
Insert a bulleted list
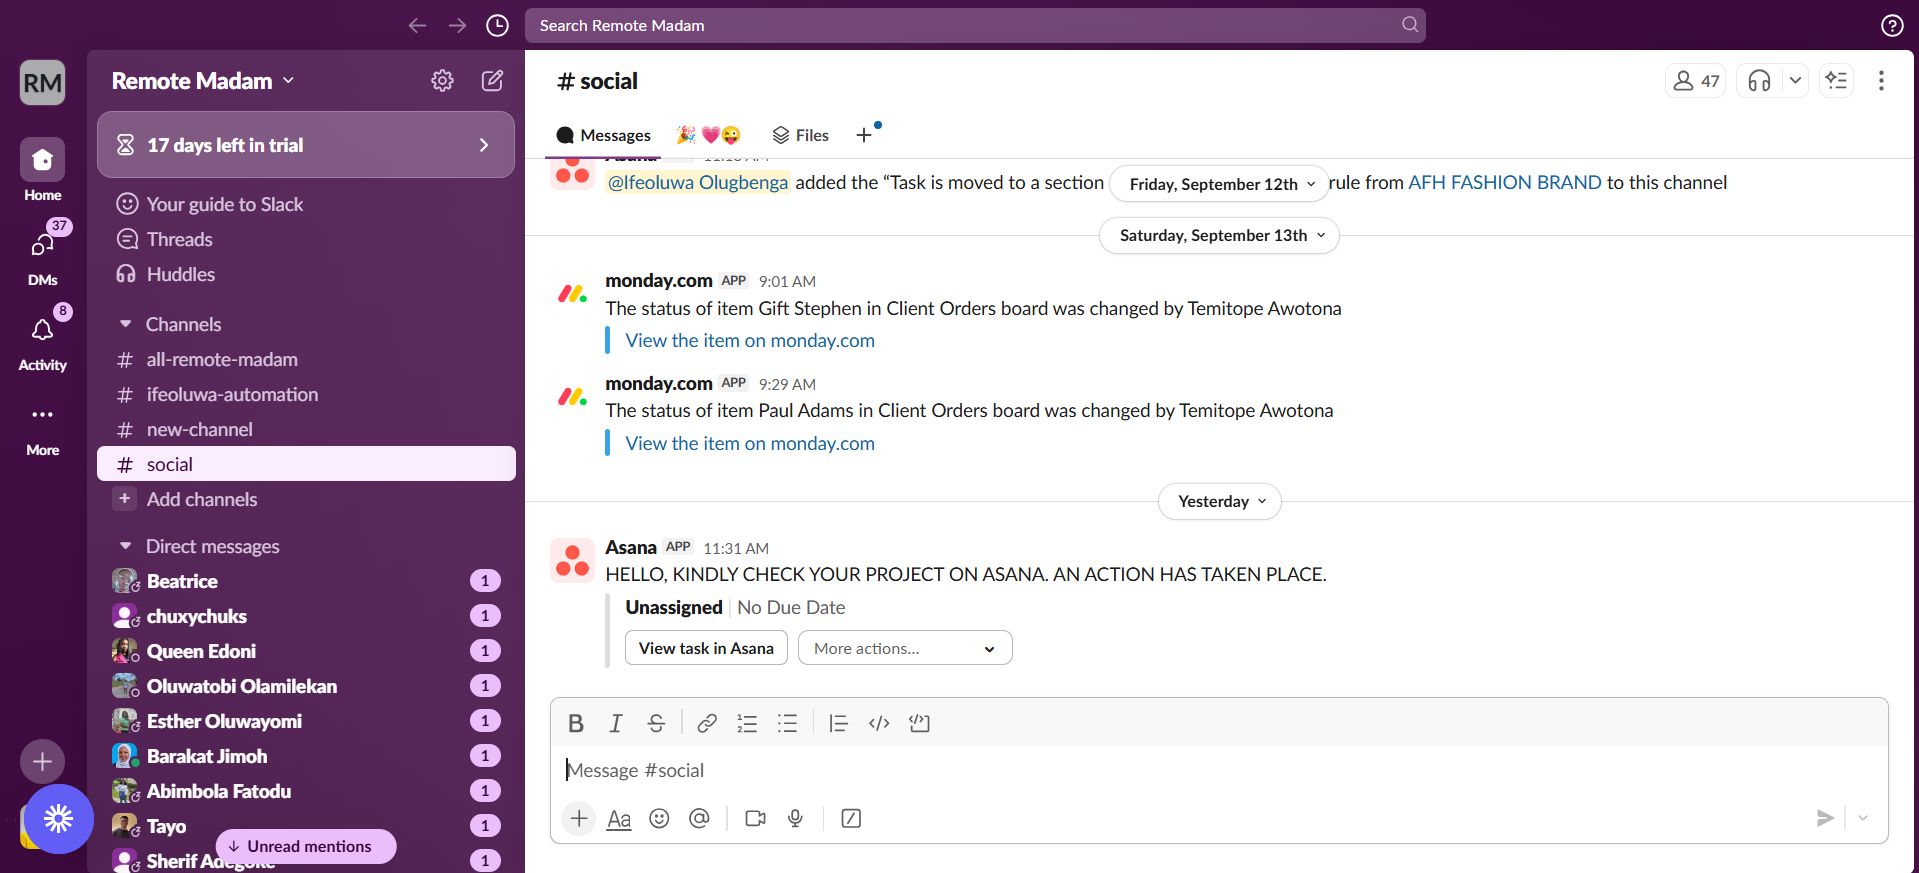[x=788, y=723]
